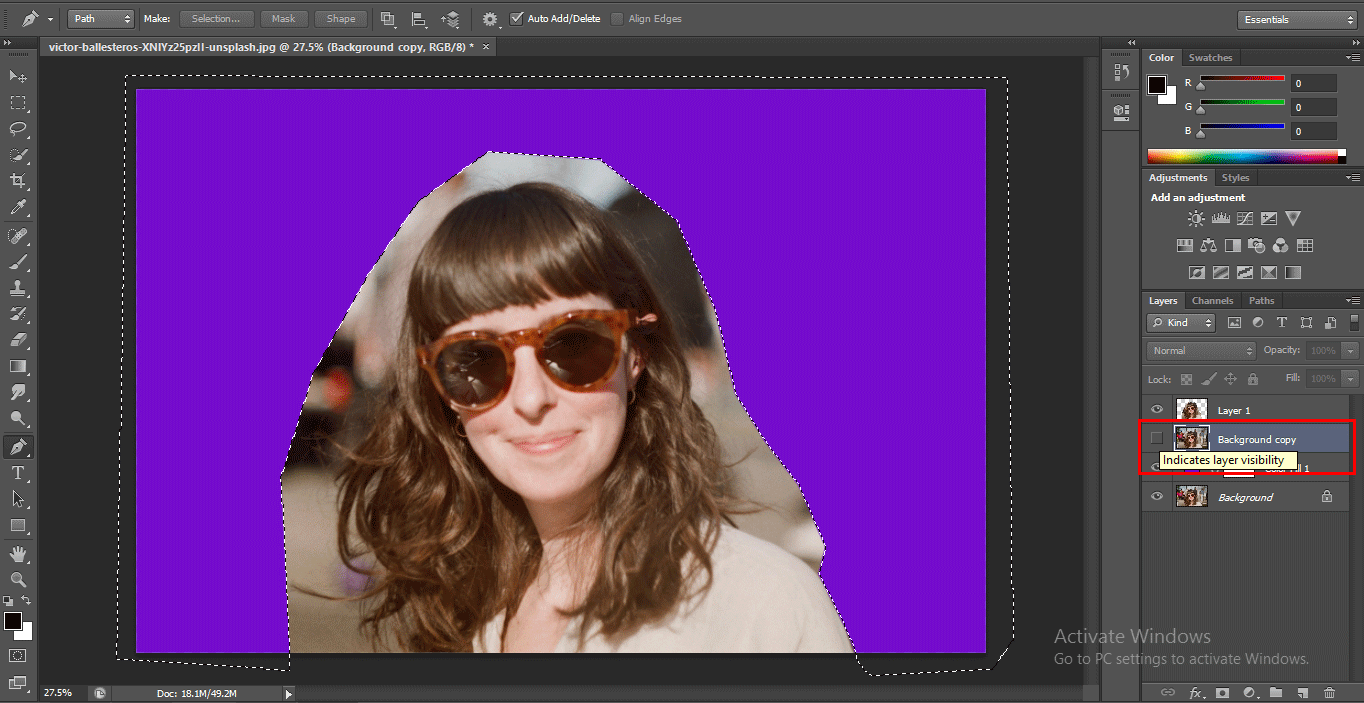
Task: Click the Selection... button
Action: 216,19
